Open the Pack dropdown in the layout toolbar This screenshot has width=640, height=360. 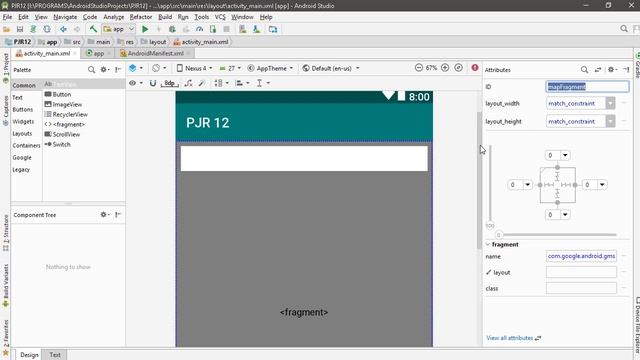tap(221, 83)
